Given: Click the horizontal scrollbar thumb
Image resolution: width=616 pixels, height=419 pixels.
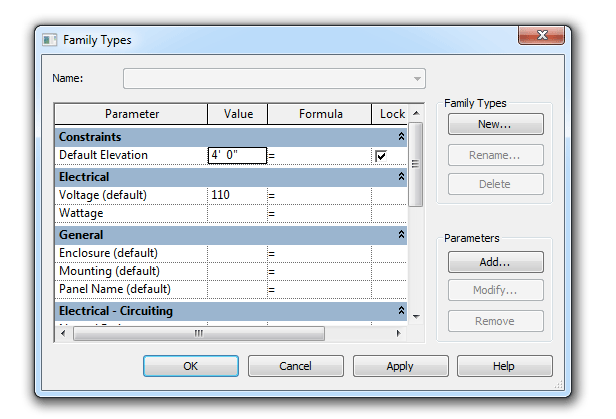Looking at the screenshot, I should coord(199,333).
